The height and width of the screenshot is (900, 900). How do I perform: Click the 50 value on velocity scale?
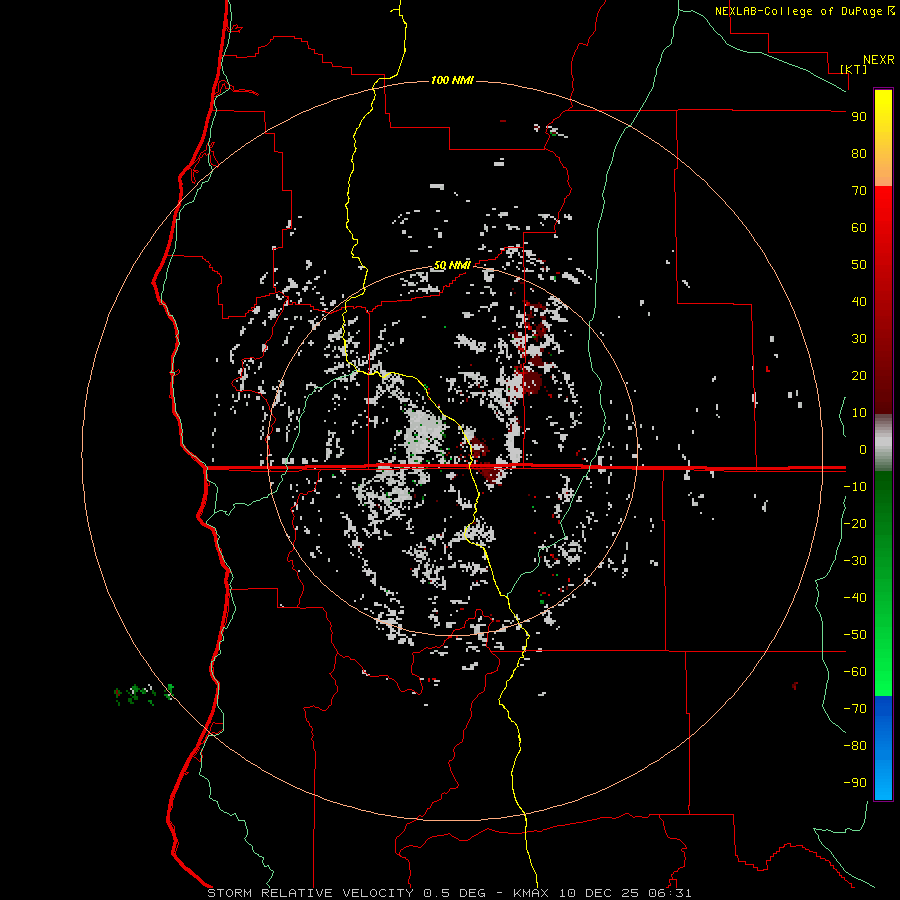tap(859, 265)
